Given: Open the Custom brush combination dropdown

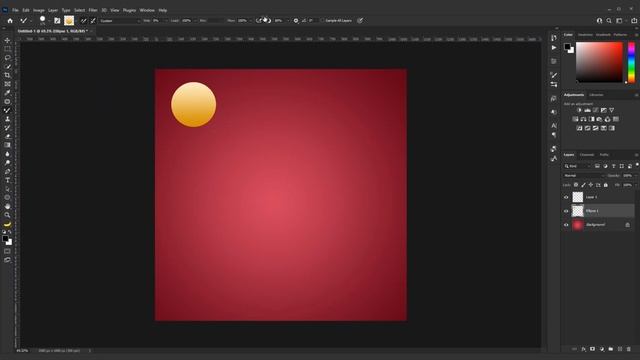Looking at the screenshot, I should (120, 20).
